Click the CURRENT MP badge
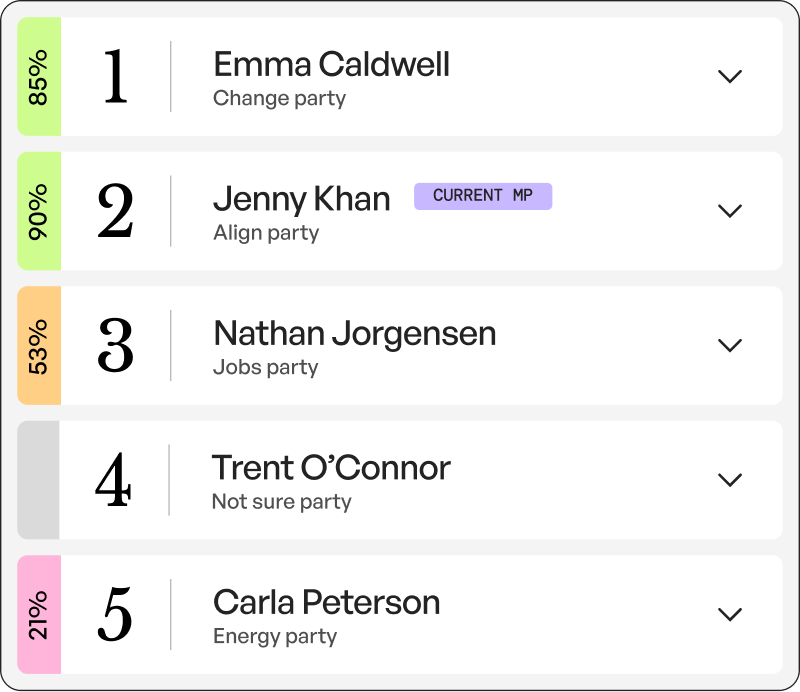The width and height of the screenshot is (800, 692). pyautogui.click(x=483, y=196)
